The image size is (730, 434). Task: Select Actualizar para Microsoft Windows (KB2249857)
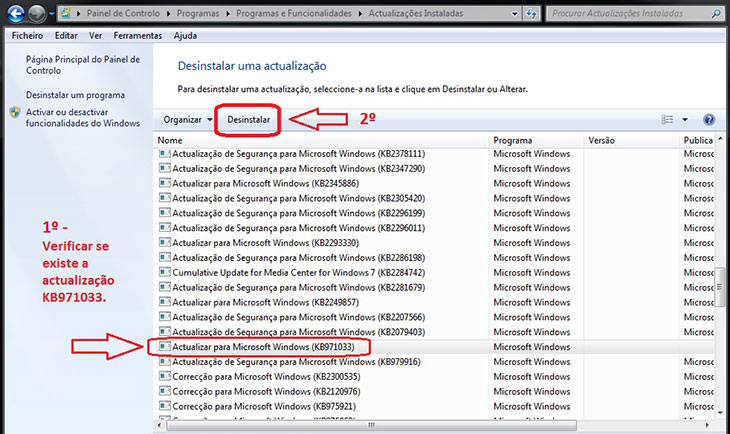pyautogui.click(x=265, y=302)
